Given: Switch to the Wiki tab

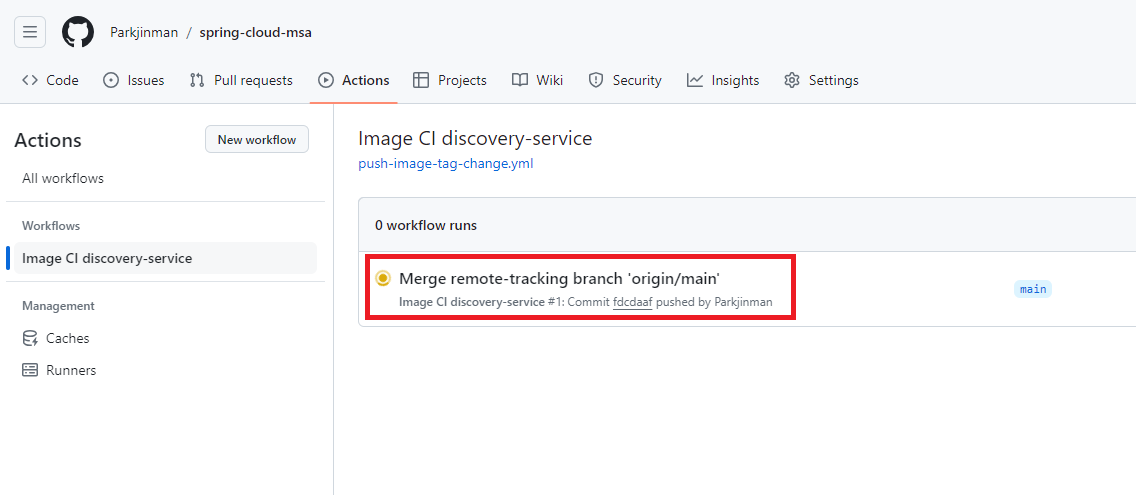Looking at the screenshot, I should [x=537, y=80].
